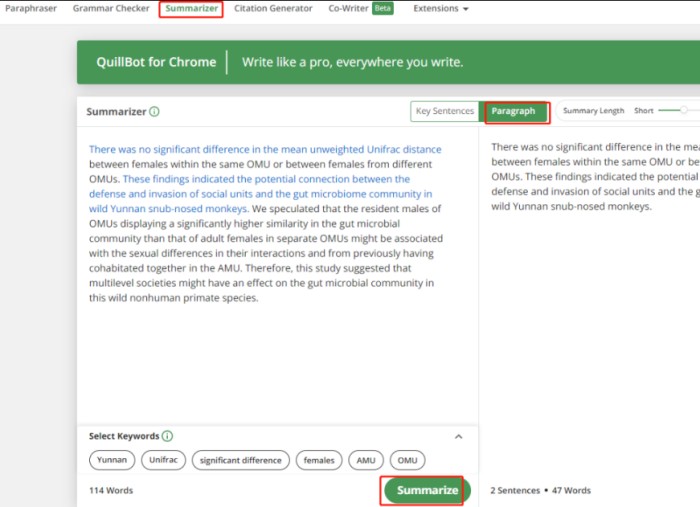Image resolution: width=700 pixels, height=507 pixels.
Task: Toggle the Yunnan keyword chip
Action: click(x=112, y=460)
